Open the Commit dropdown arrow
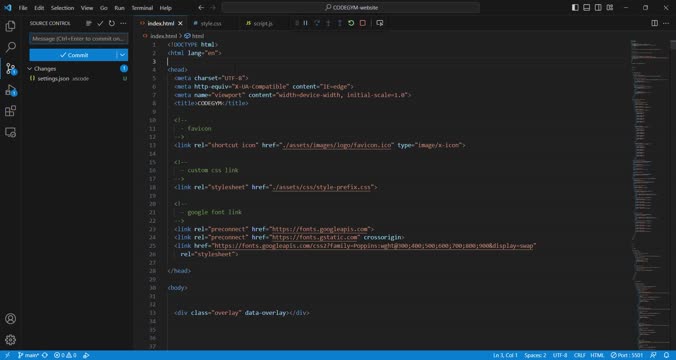This screenshot has height=360, width=676. tap(122, 55)
